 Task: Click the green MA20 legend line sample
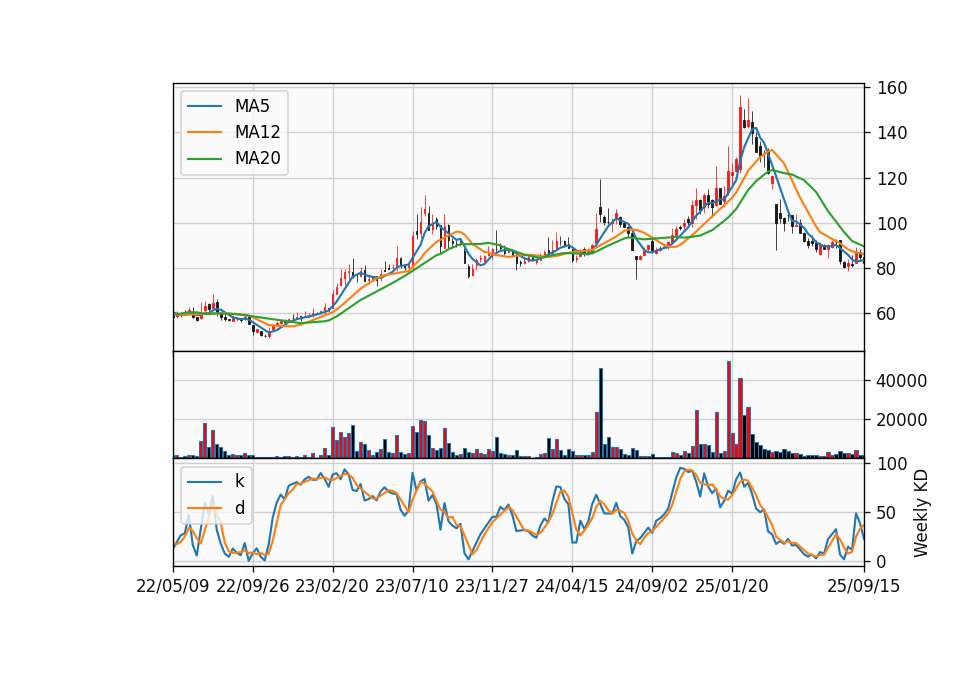[204, 158]
